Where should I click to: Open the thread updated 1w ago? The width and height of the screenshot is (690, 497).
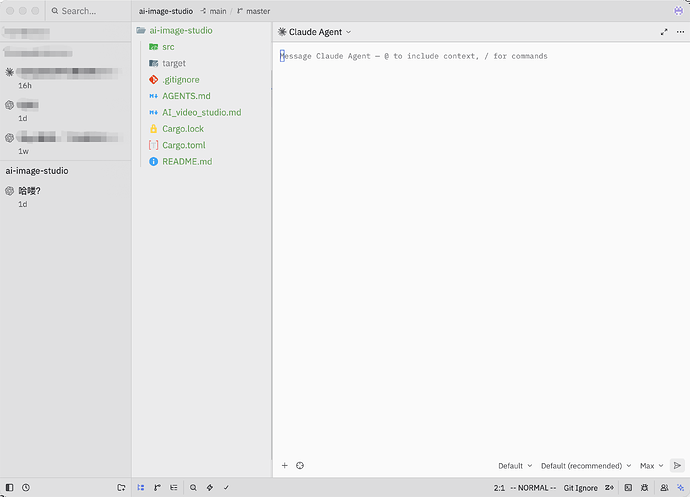[66, 144]
